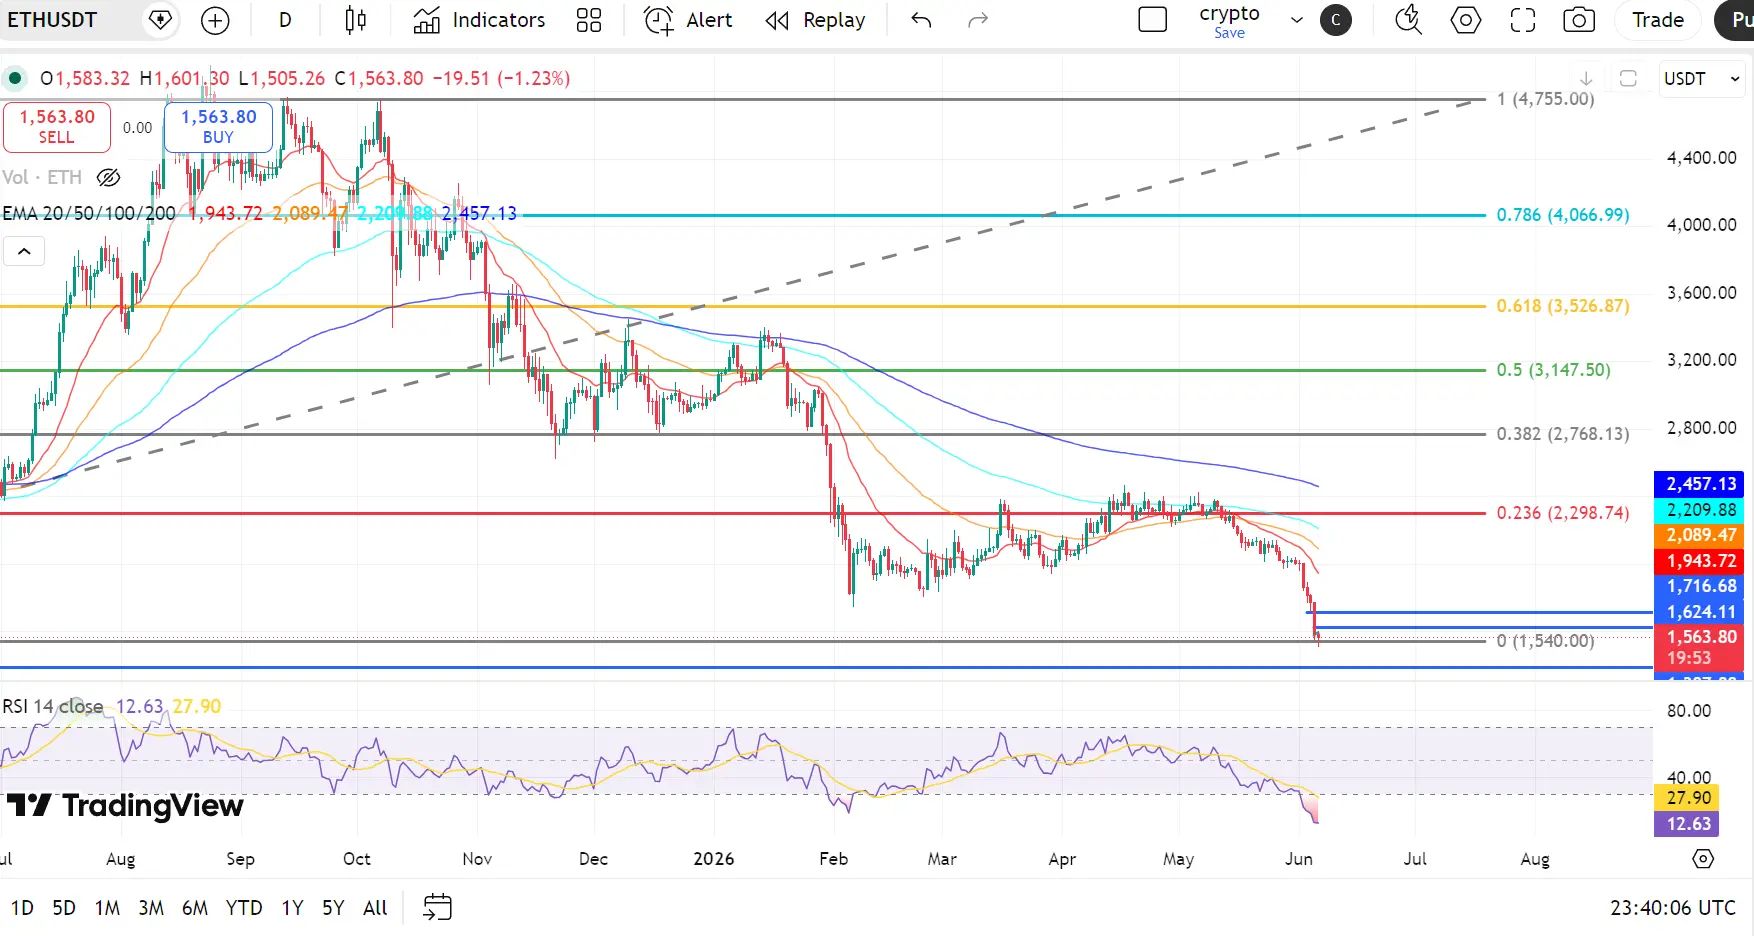Select the EMA 20/50/100/200 legend
This screenshot has height=936, width=1754.
coord(89,213)
